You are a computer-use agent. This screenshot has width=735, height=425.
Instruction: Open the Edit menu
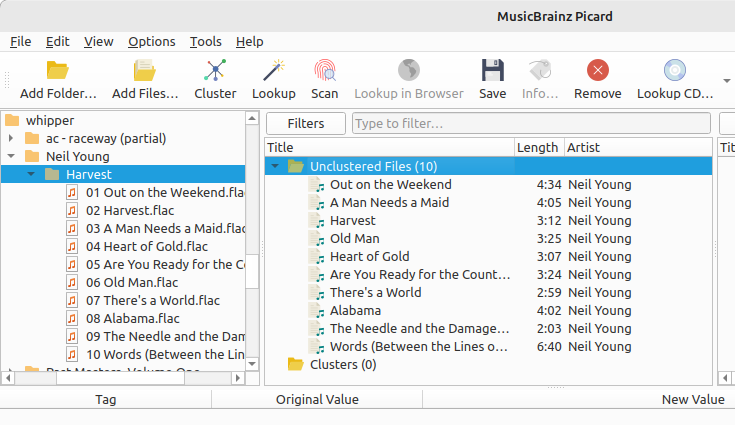[x=58, y=42]
